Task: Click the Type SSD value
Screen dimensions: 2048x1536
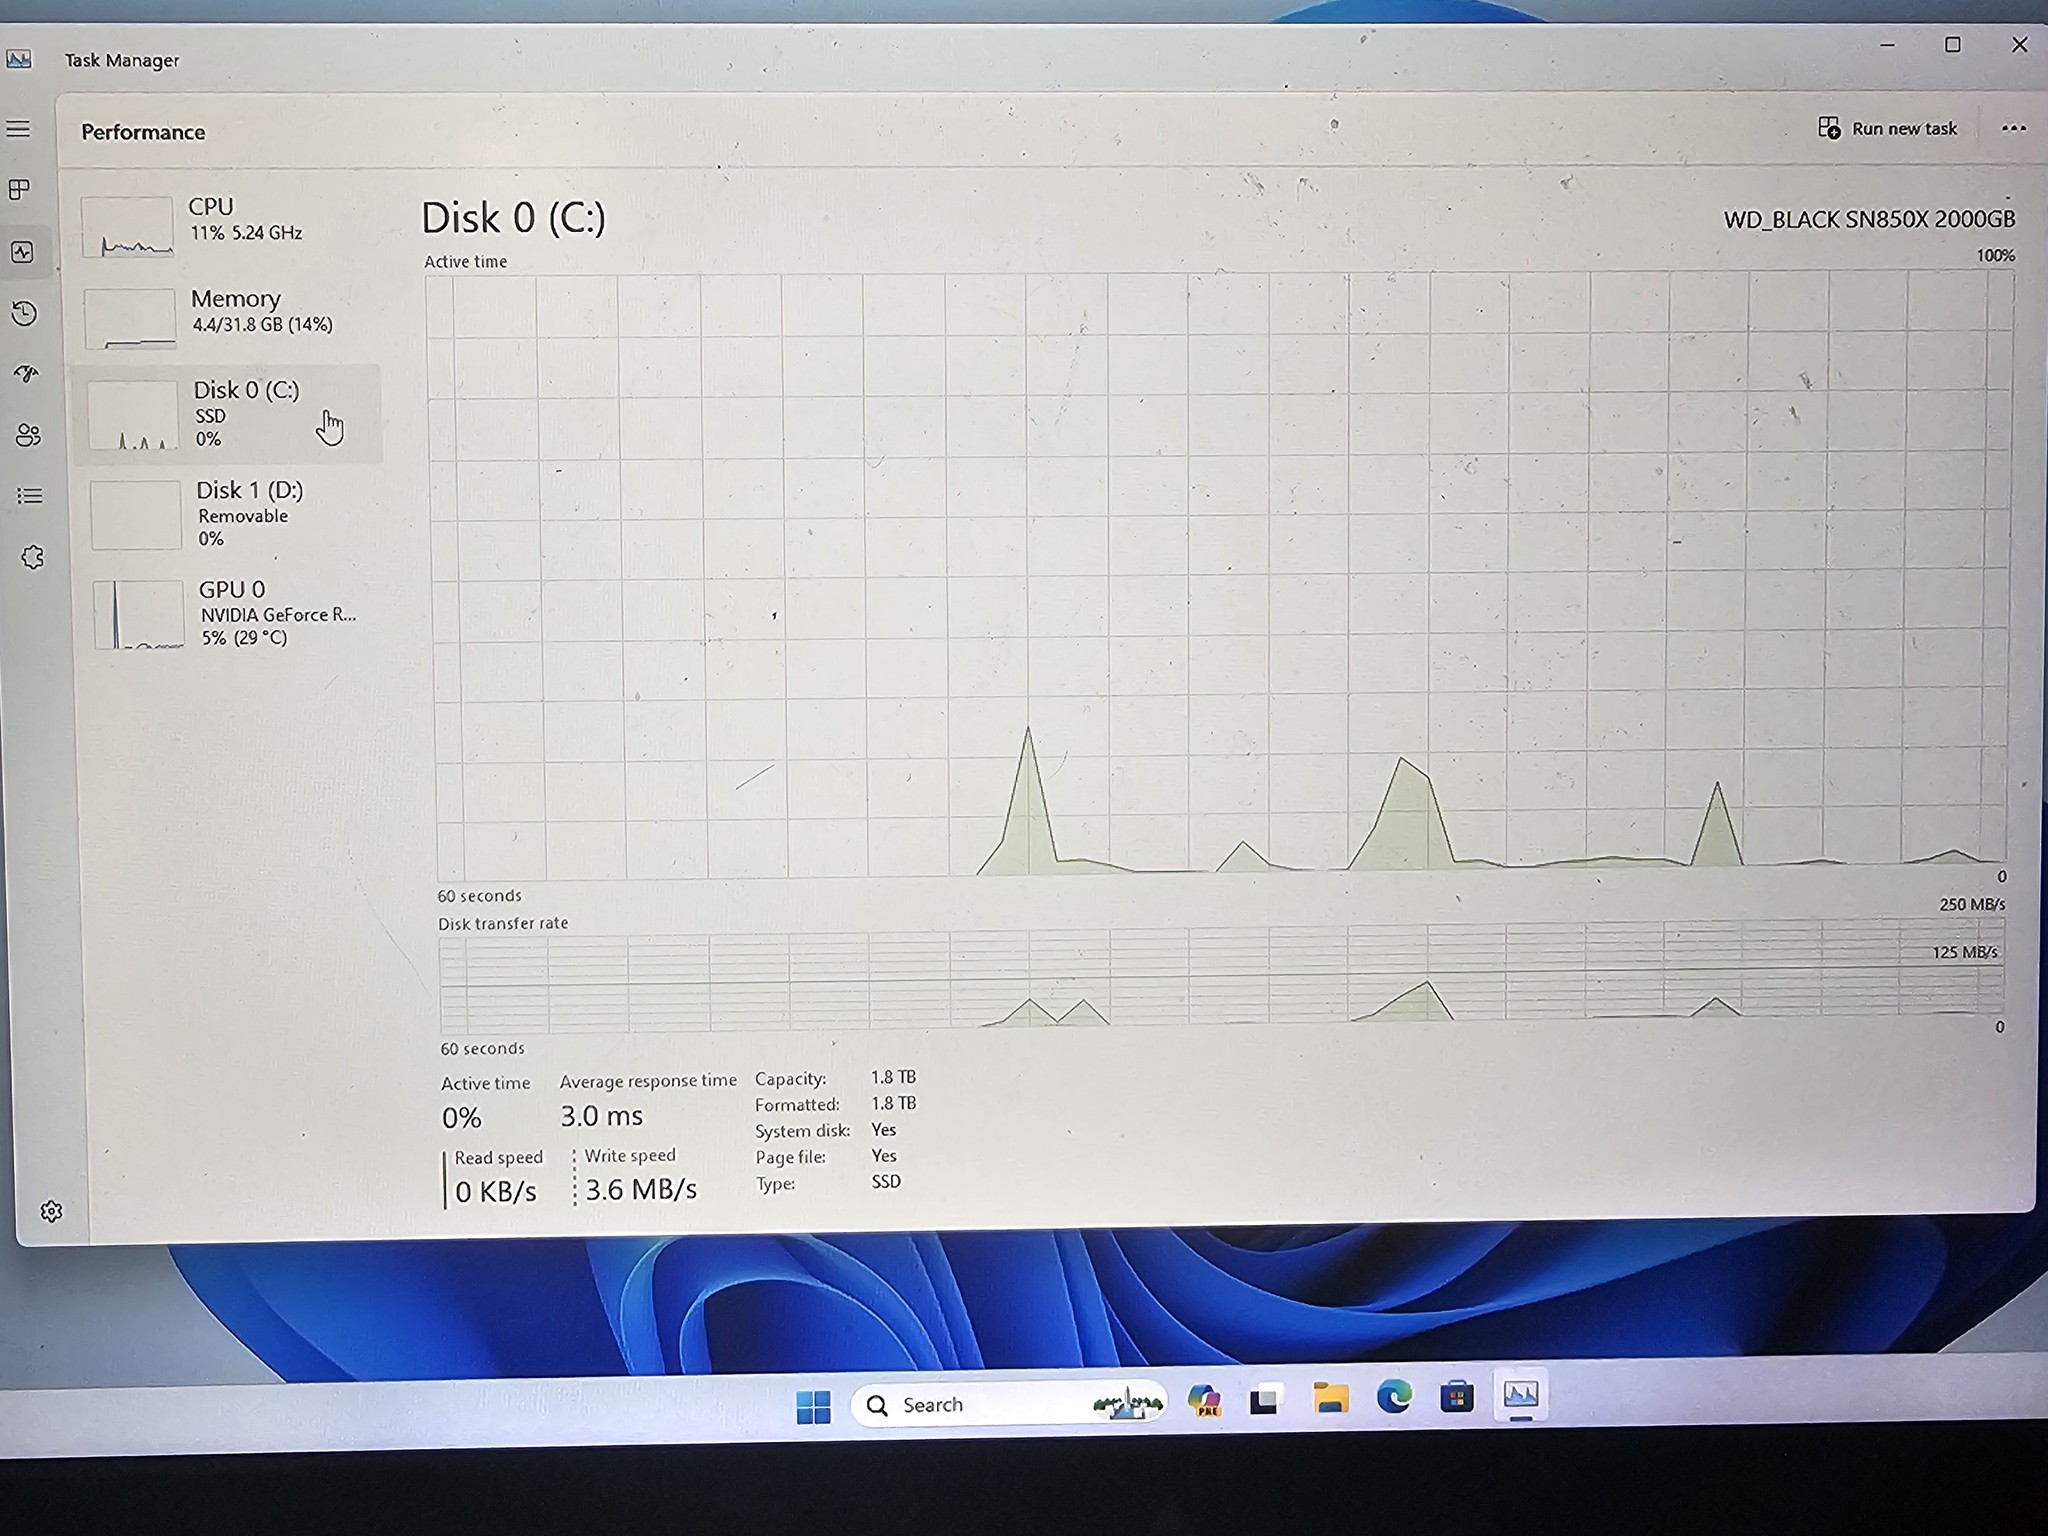Action: coord(886,1181)
